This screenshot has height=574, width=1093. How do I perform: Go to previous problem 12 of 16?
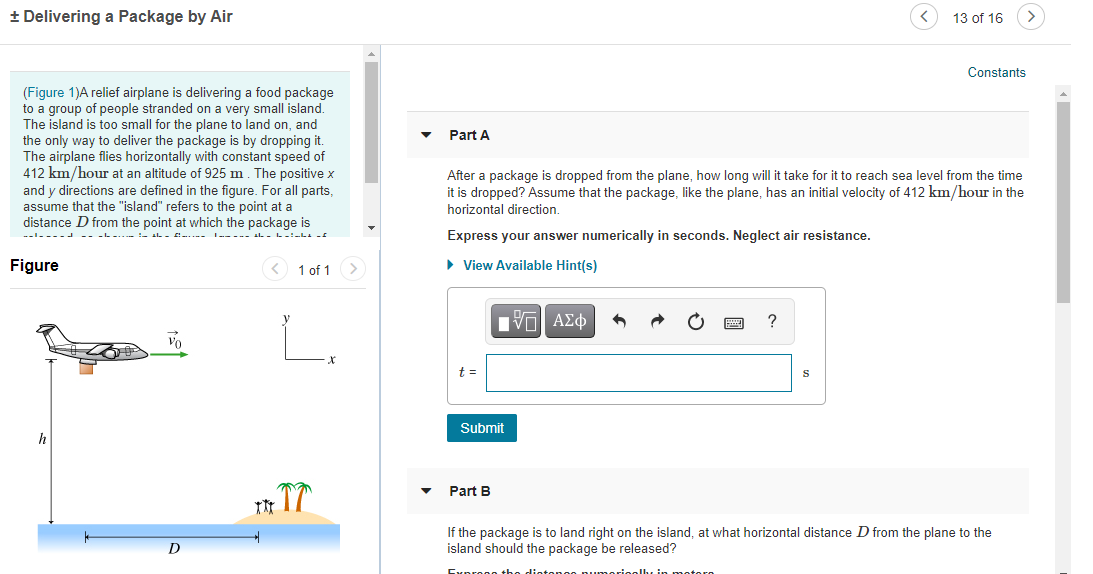point(924,17)
